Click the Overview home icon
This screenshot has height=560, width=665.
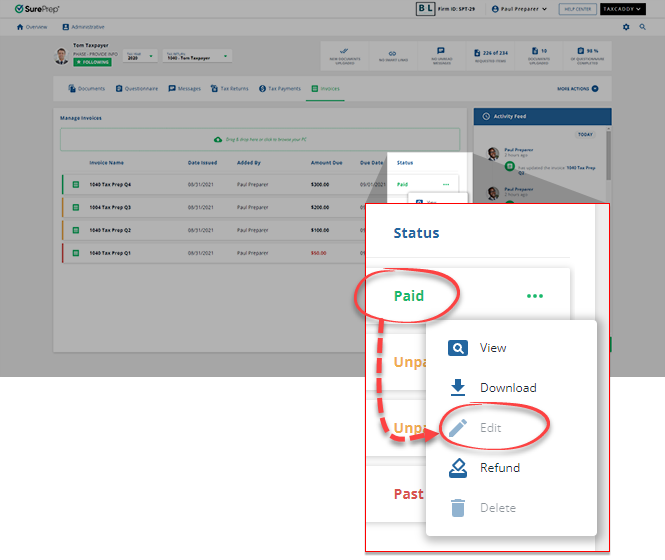point(20,27)
